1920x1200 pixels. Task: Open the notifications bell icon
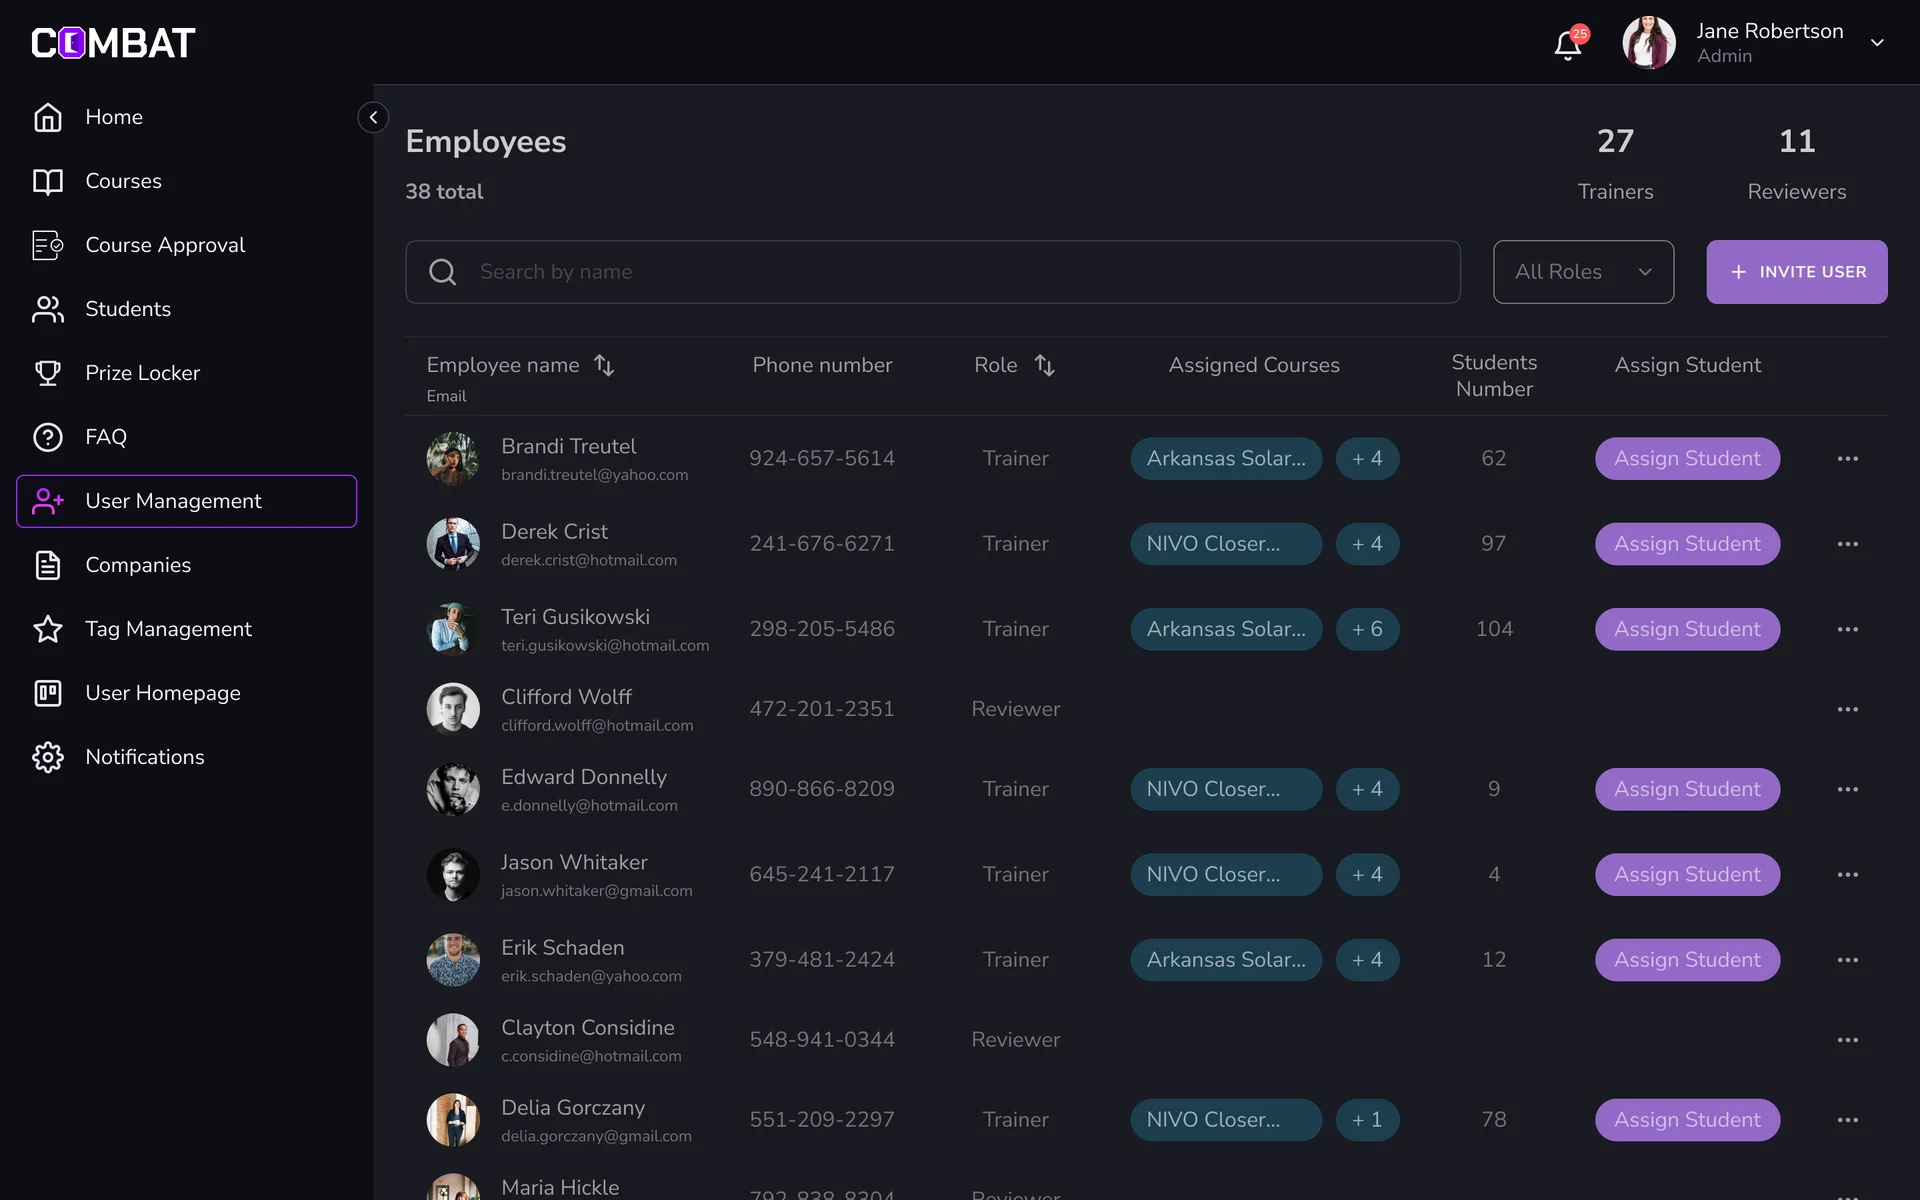tap(1567, 45)
